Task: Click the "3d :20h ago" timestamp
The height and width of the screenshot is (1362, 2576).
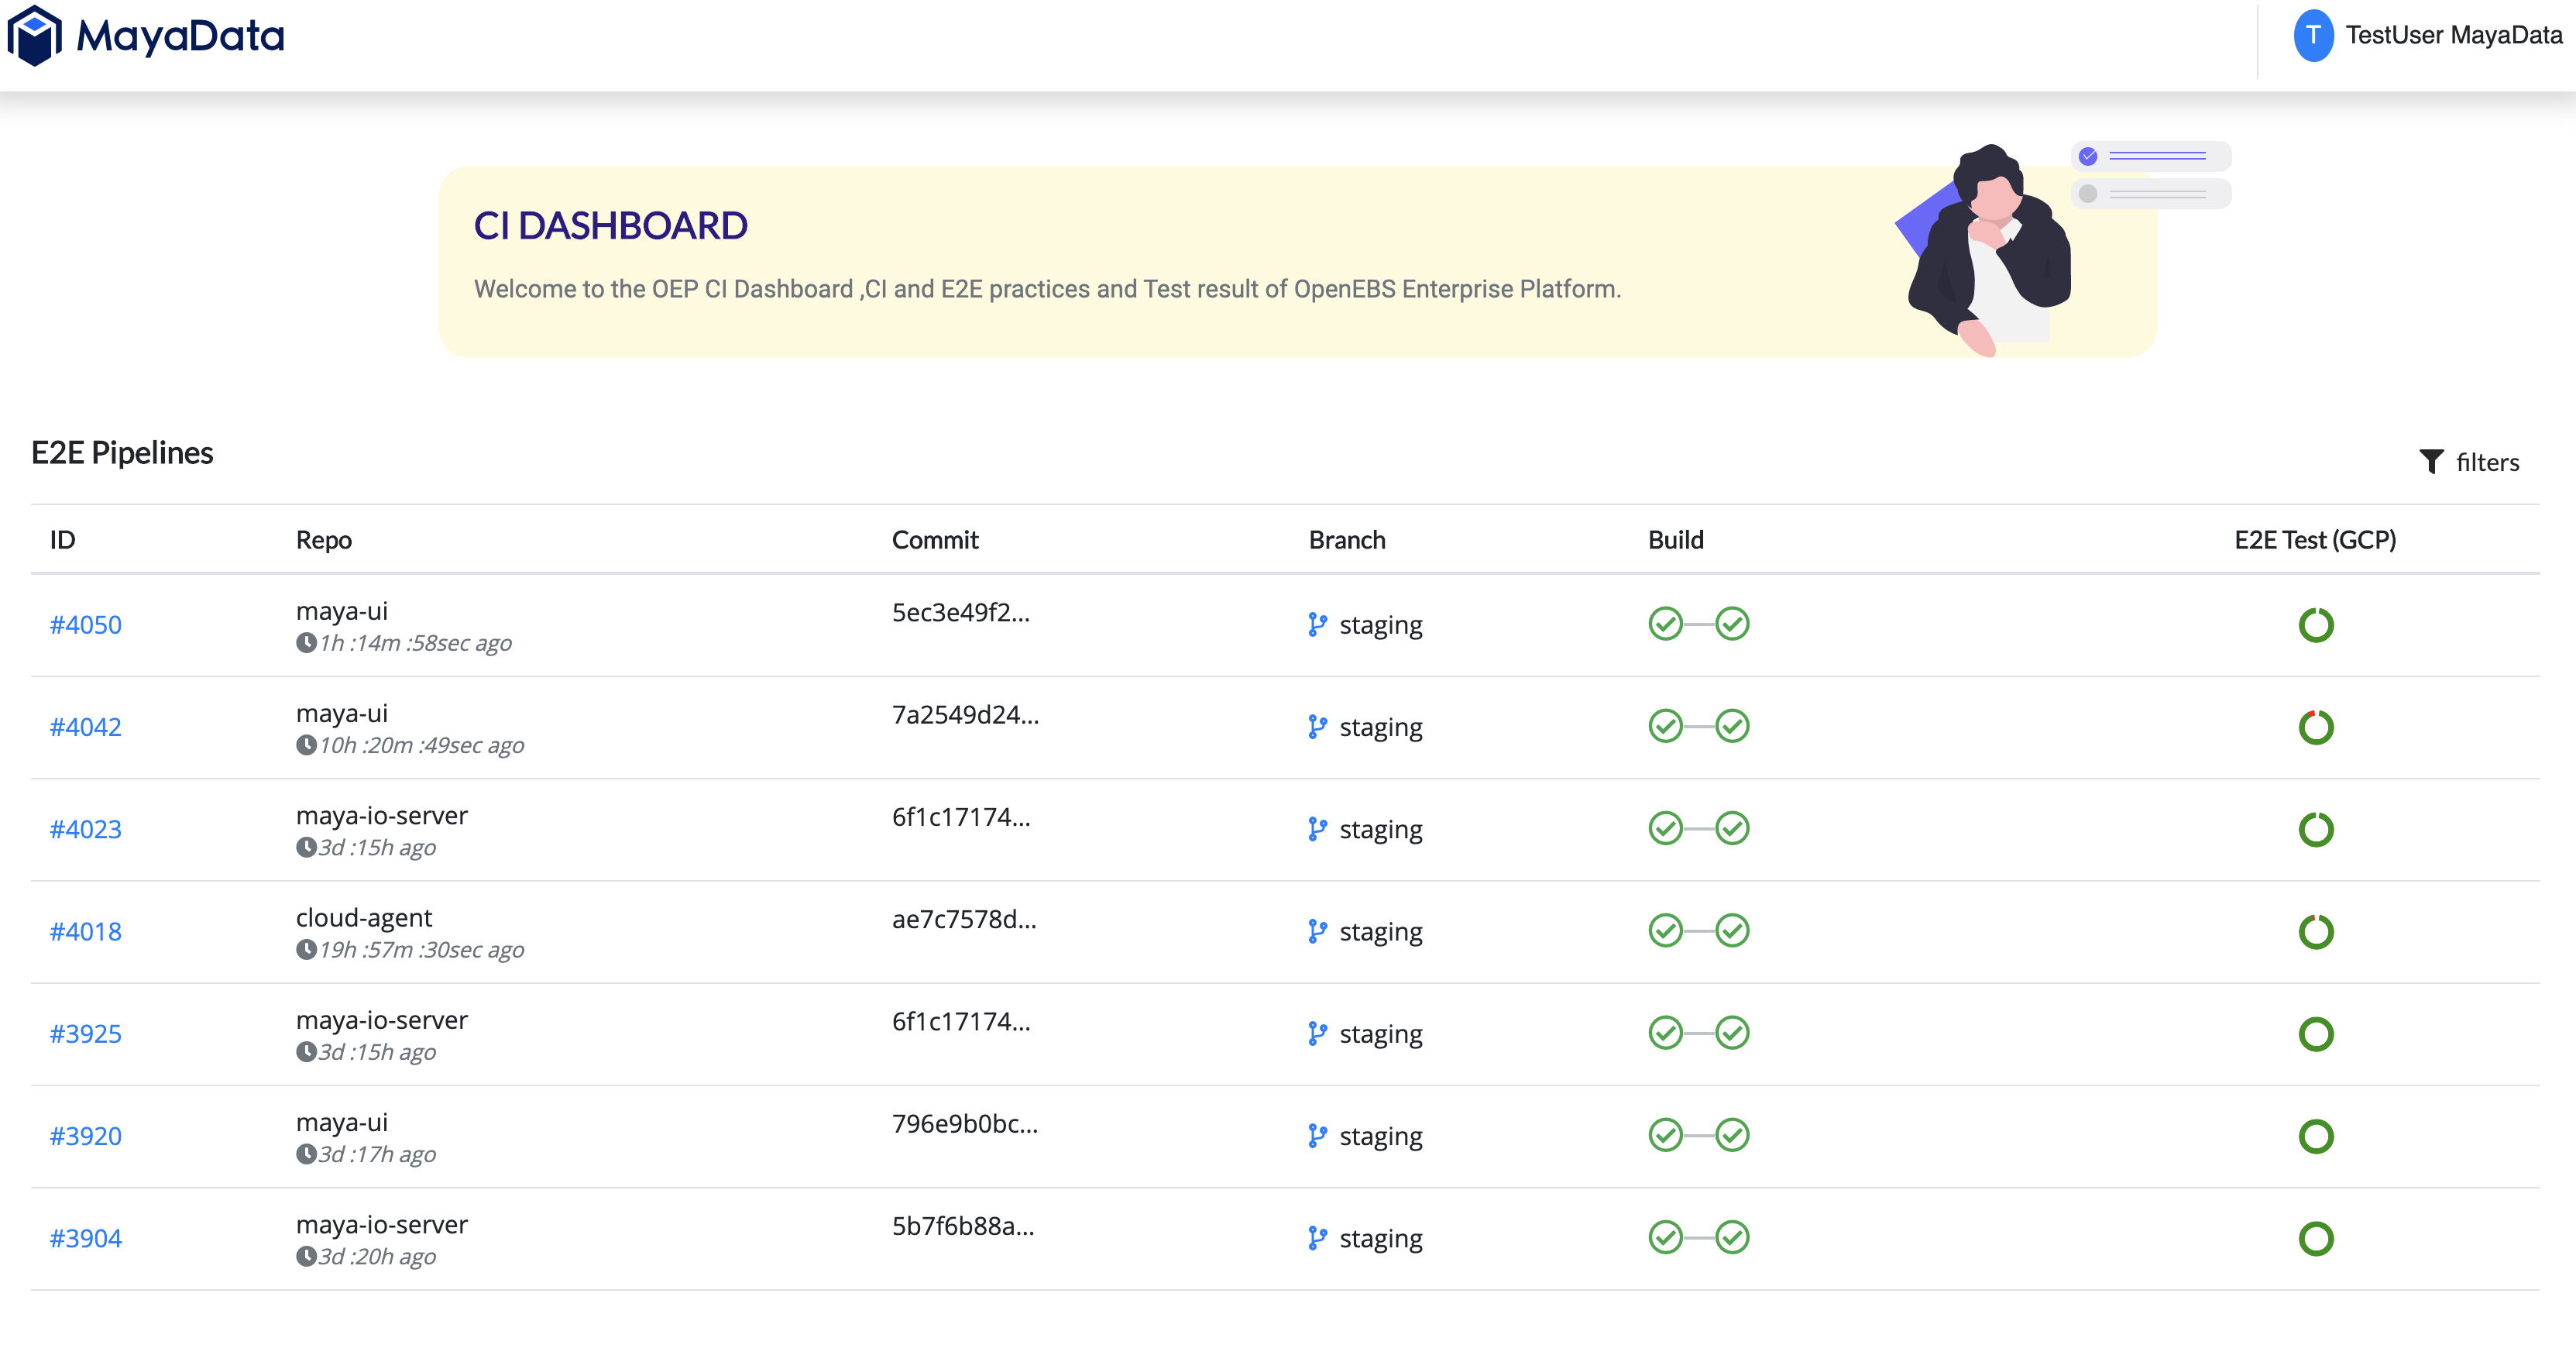Action: (x=377, y=1256)
